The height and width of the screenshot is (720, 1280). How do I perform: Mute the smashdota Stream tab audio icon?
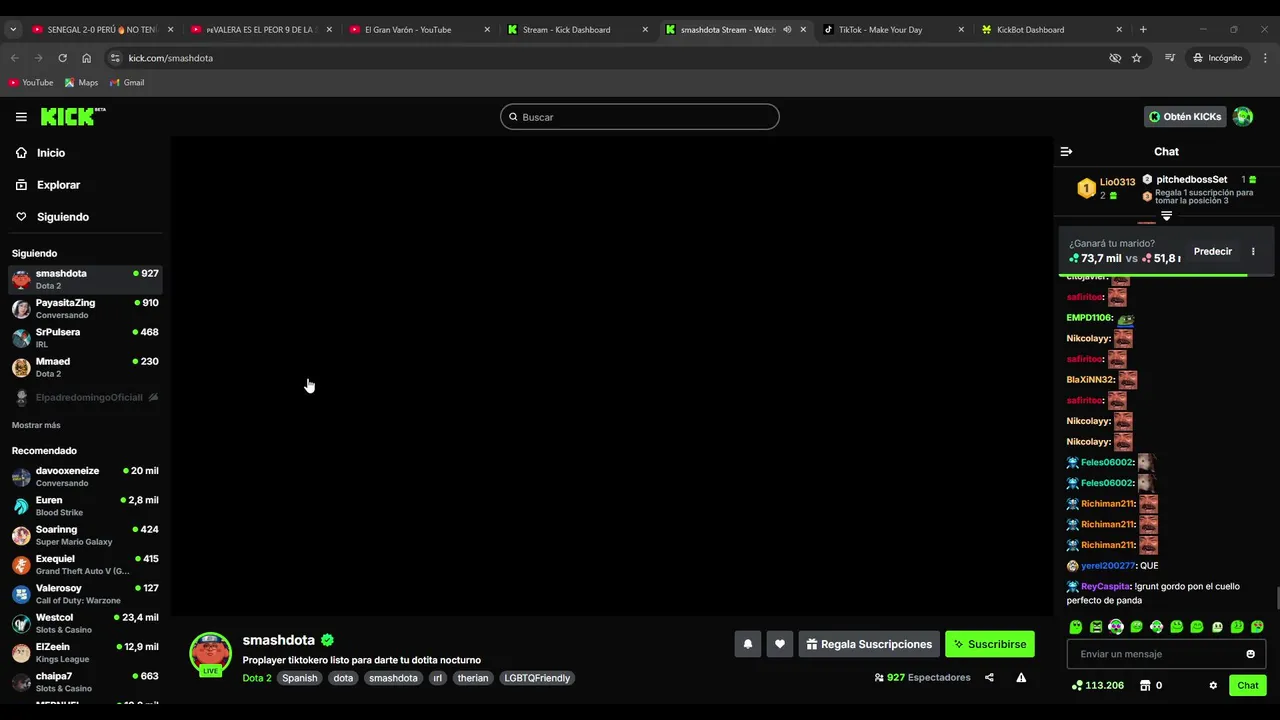(787, 30)
